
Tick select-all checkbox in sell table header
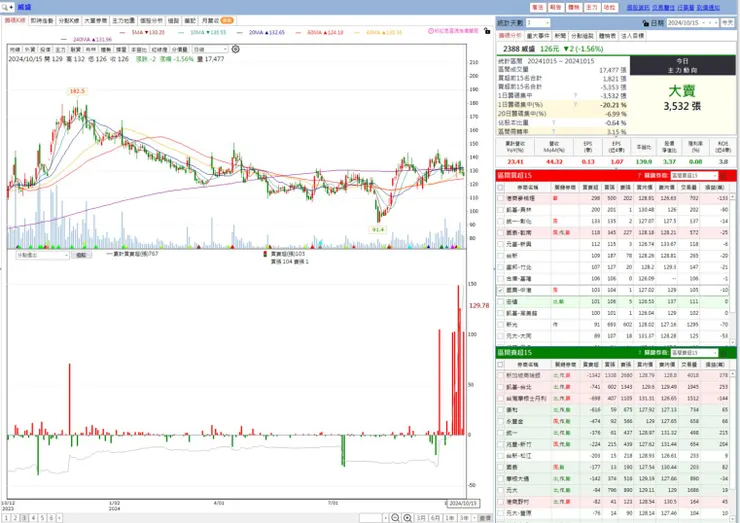tap(500, 364)
